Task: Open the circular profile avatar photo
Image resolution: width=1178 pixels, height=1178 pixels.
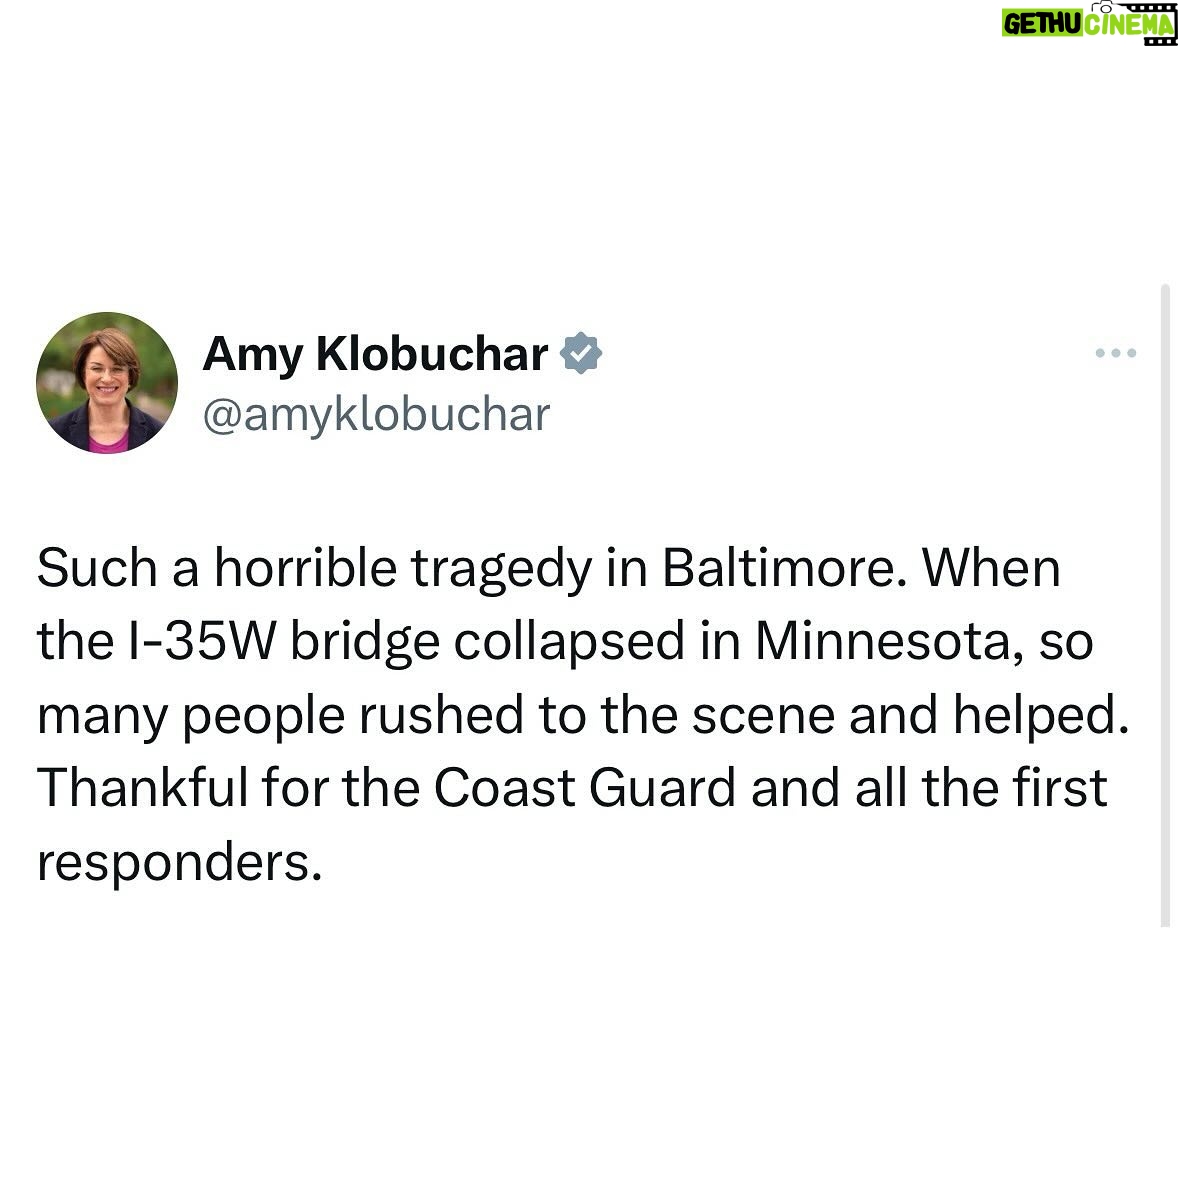Action: coord(107,382)
